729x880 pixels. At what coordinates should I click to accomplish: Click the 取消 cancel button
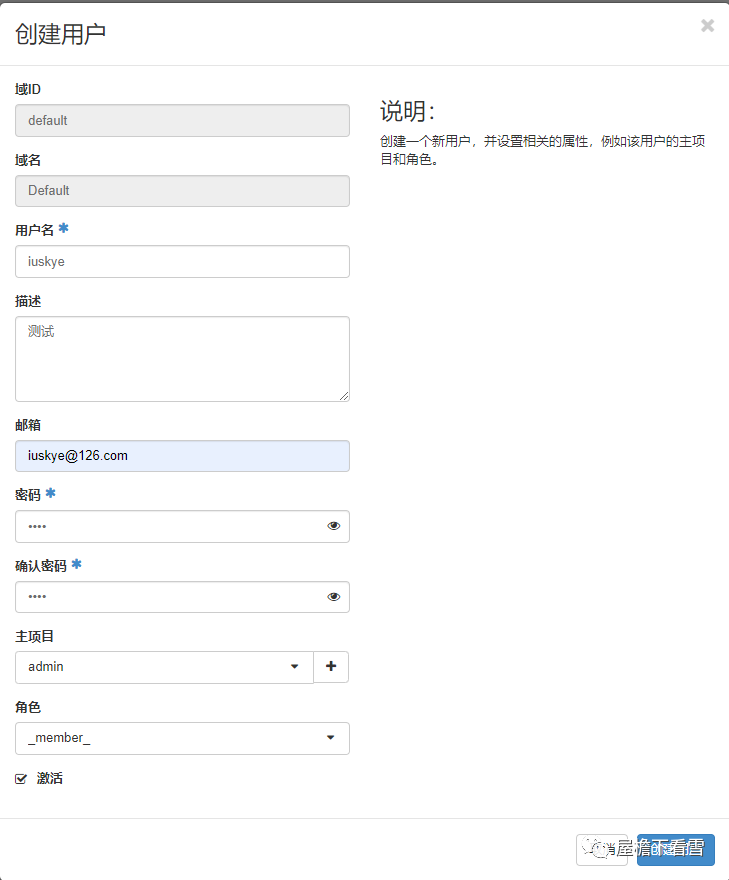point(602,850)
